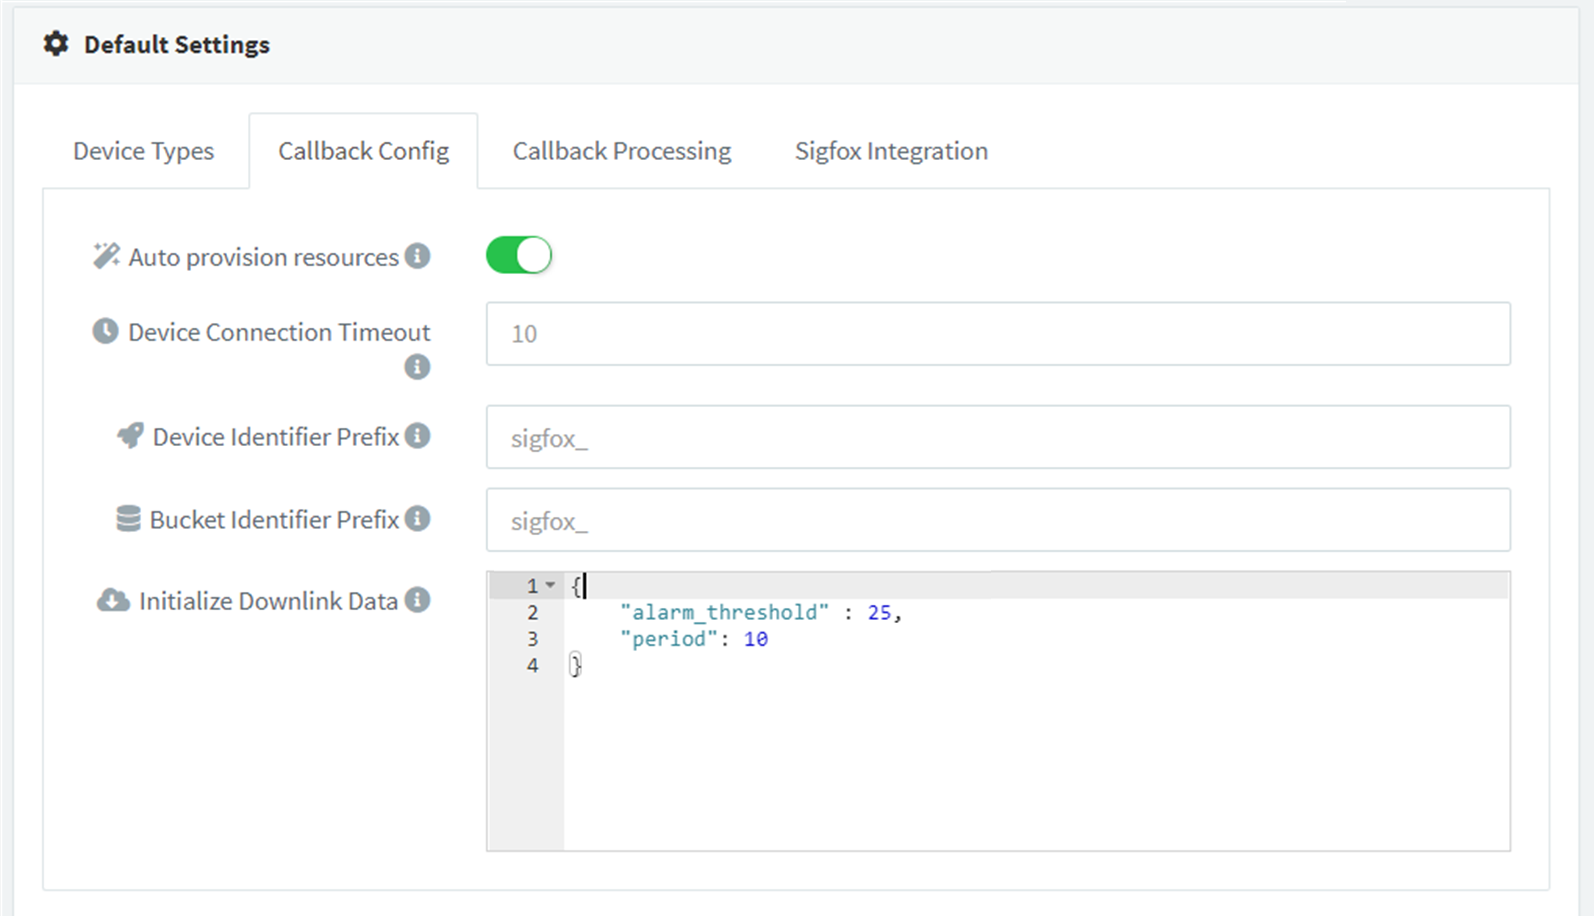Image resolution: width=1594 pixels, height=916 pixels.
Task: Click the cloud download icon for Downlink Data
Action: click(113, 600)
